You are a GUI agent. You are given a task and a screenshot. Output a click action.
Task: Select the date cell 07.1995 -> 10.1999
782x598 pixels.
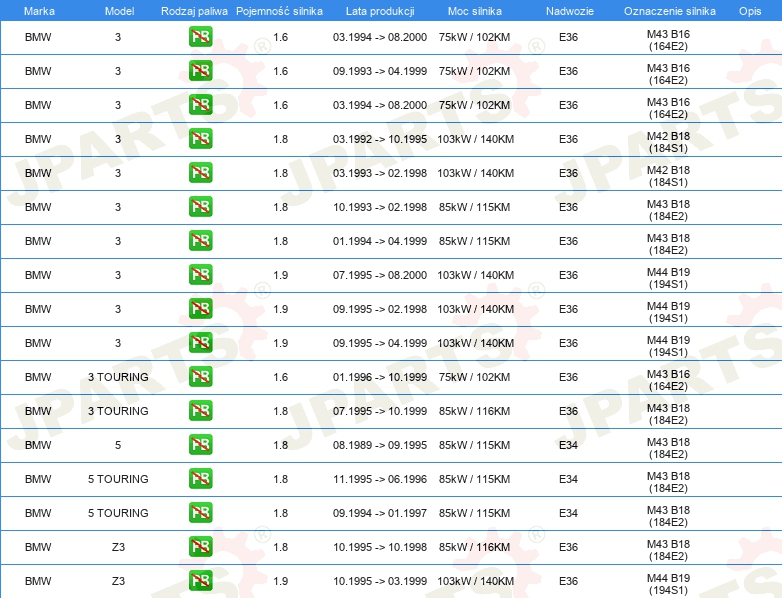tap(380, 411)
